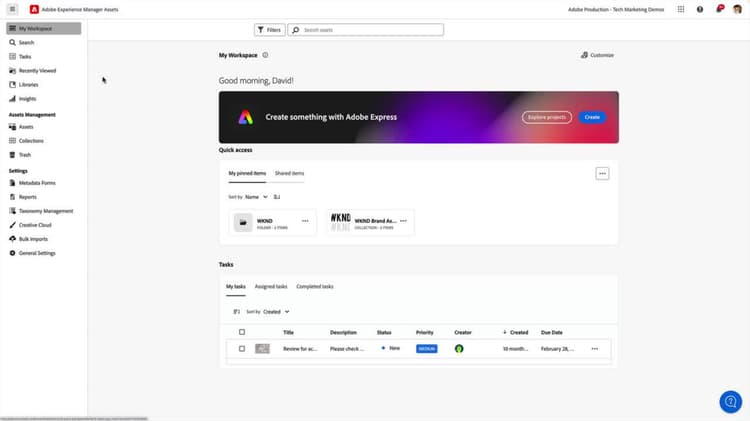Open the app switcher grid icon
Screen dimensions: 750x421
tap(681, 9)
